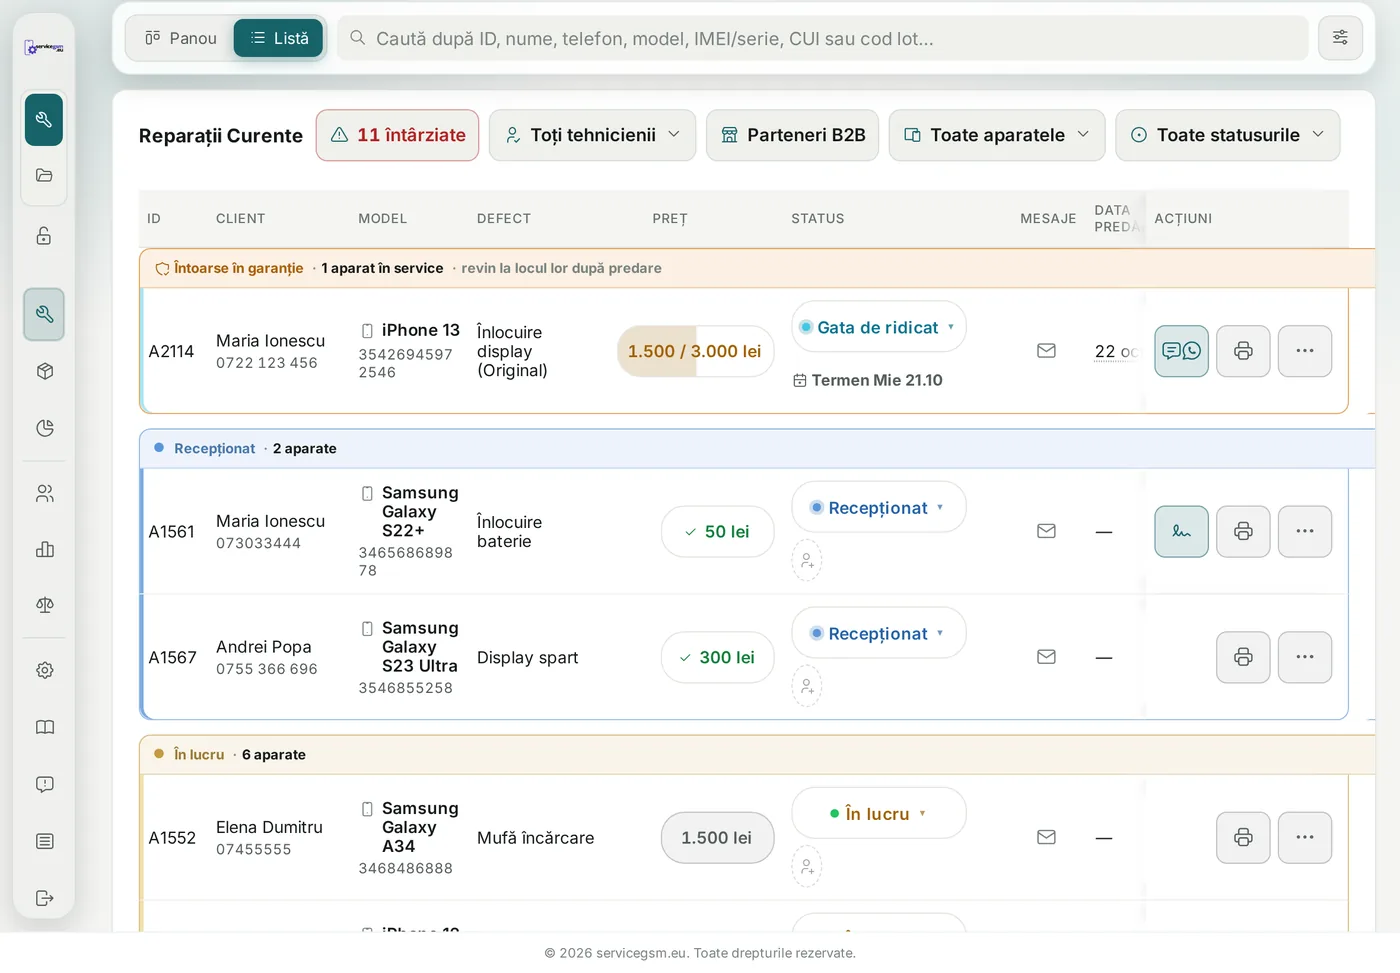Click the 50 lei price badge

tap(717, 531)
